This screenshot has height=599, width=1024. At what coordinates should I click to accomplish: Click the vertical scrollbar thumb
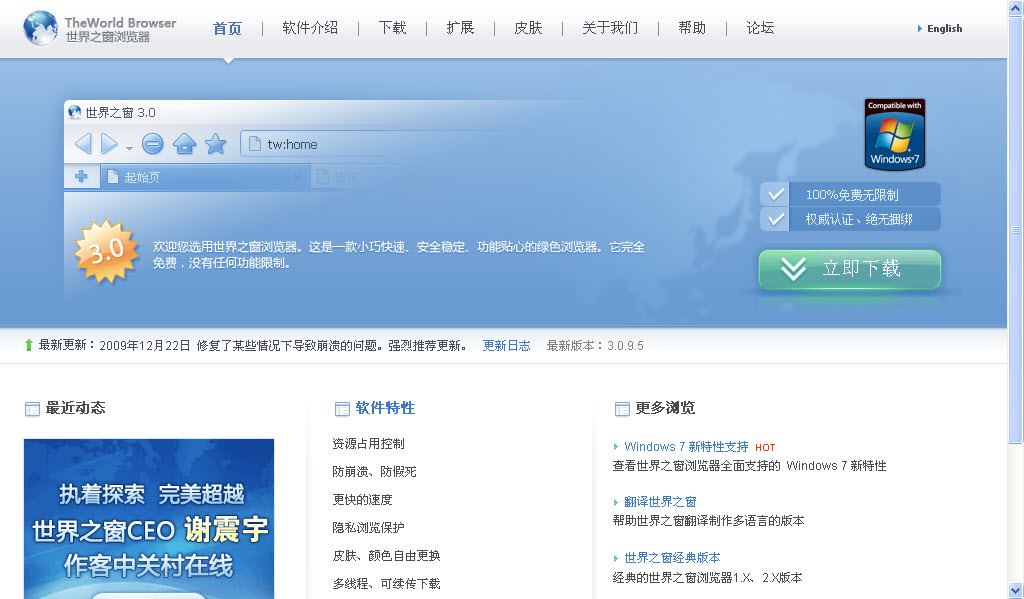point(1016,230)
